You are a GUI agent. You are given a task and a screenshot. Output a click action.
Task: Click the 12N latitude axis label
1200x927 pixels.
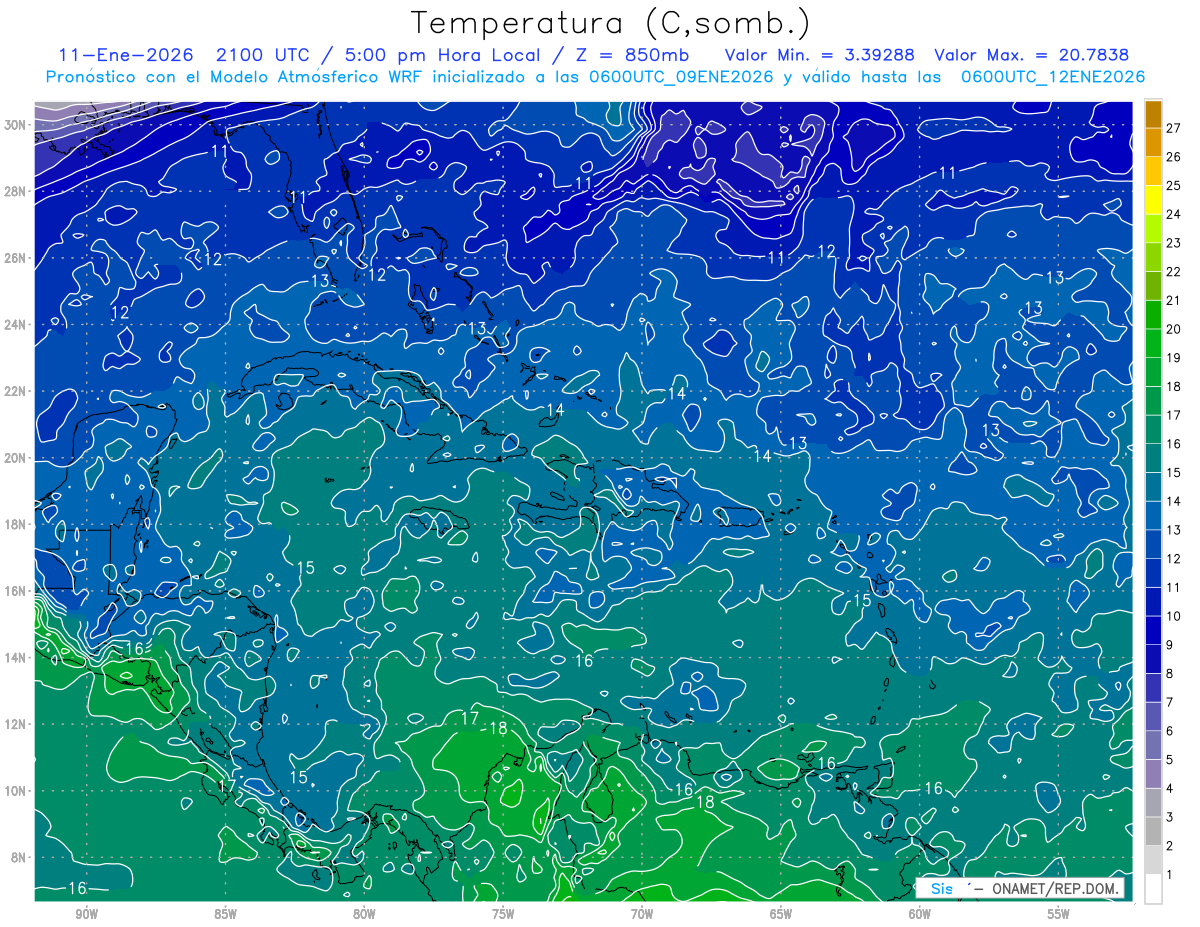[x=17, y=724]
